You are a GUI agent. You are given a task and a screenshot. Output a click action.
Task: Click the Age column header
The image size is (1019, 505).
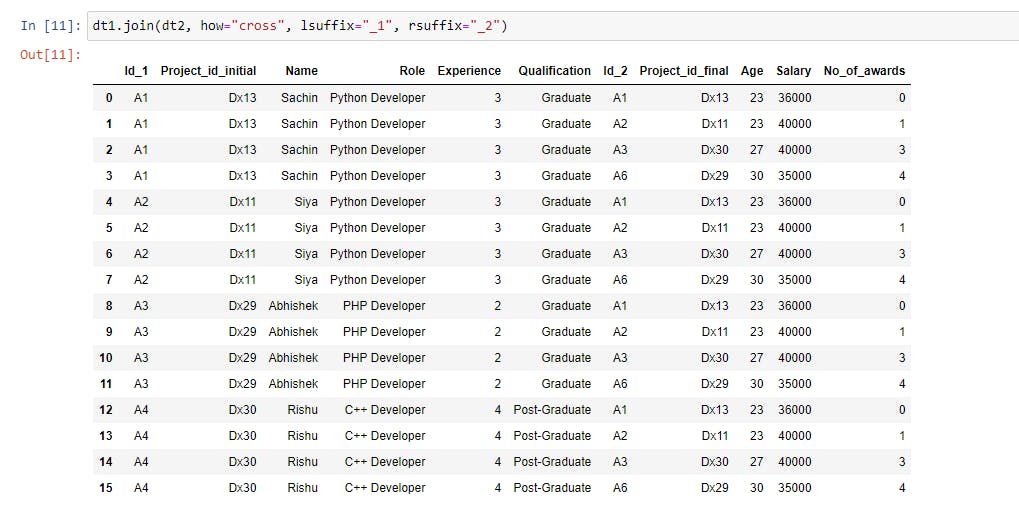point(752,71)
